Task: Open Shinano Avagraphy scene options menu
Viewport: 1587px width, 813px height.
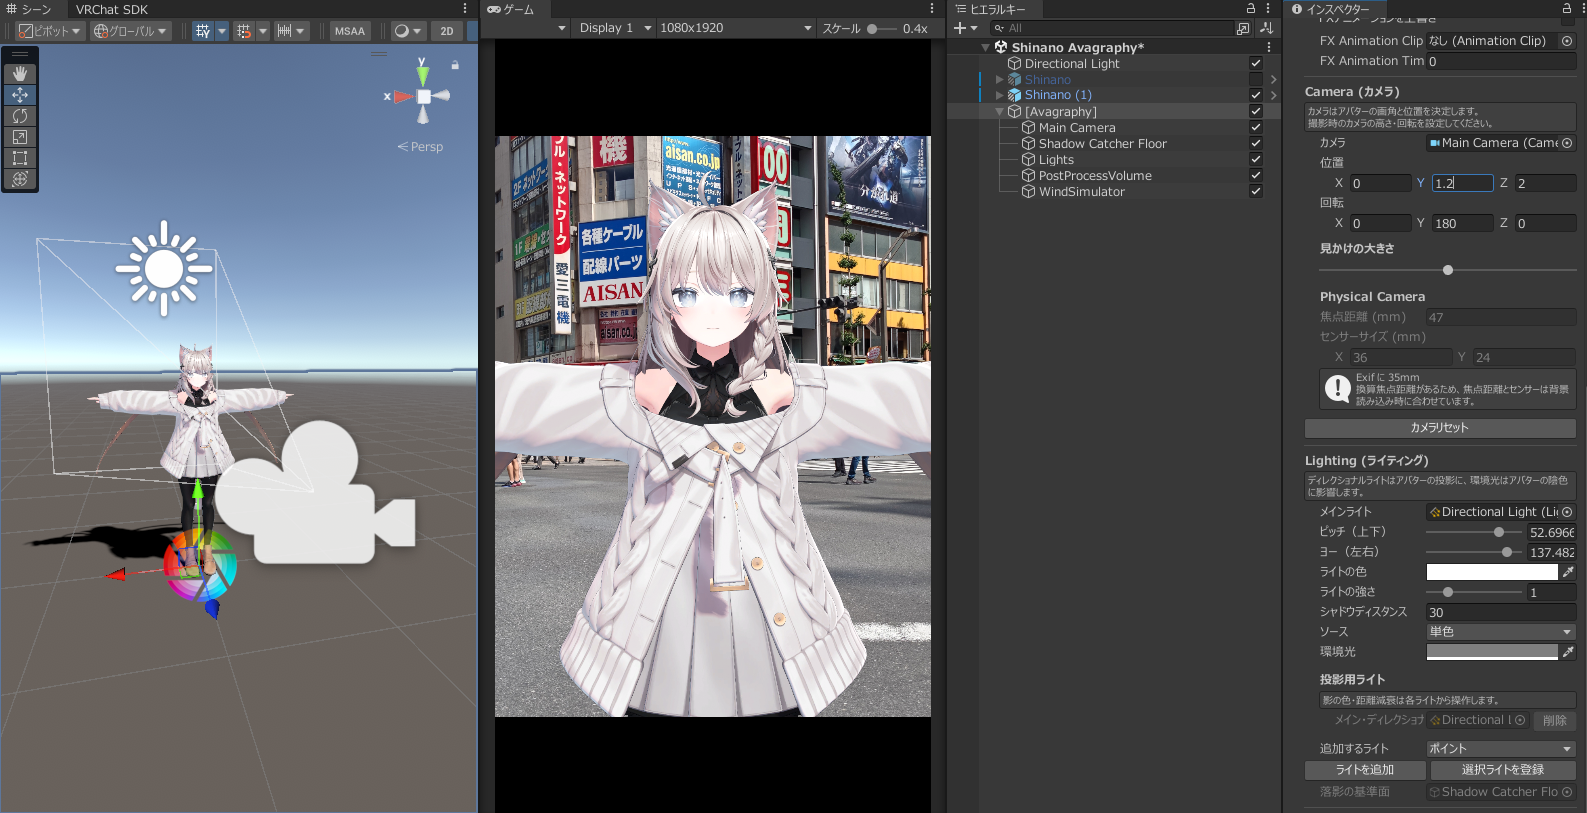Action: pyautogui.click(x=1269, y=47)
